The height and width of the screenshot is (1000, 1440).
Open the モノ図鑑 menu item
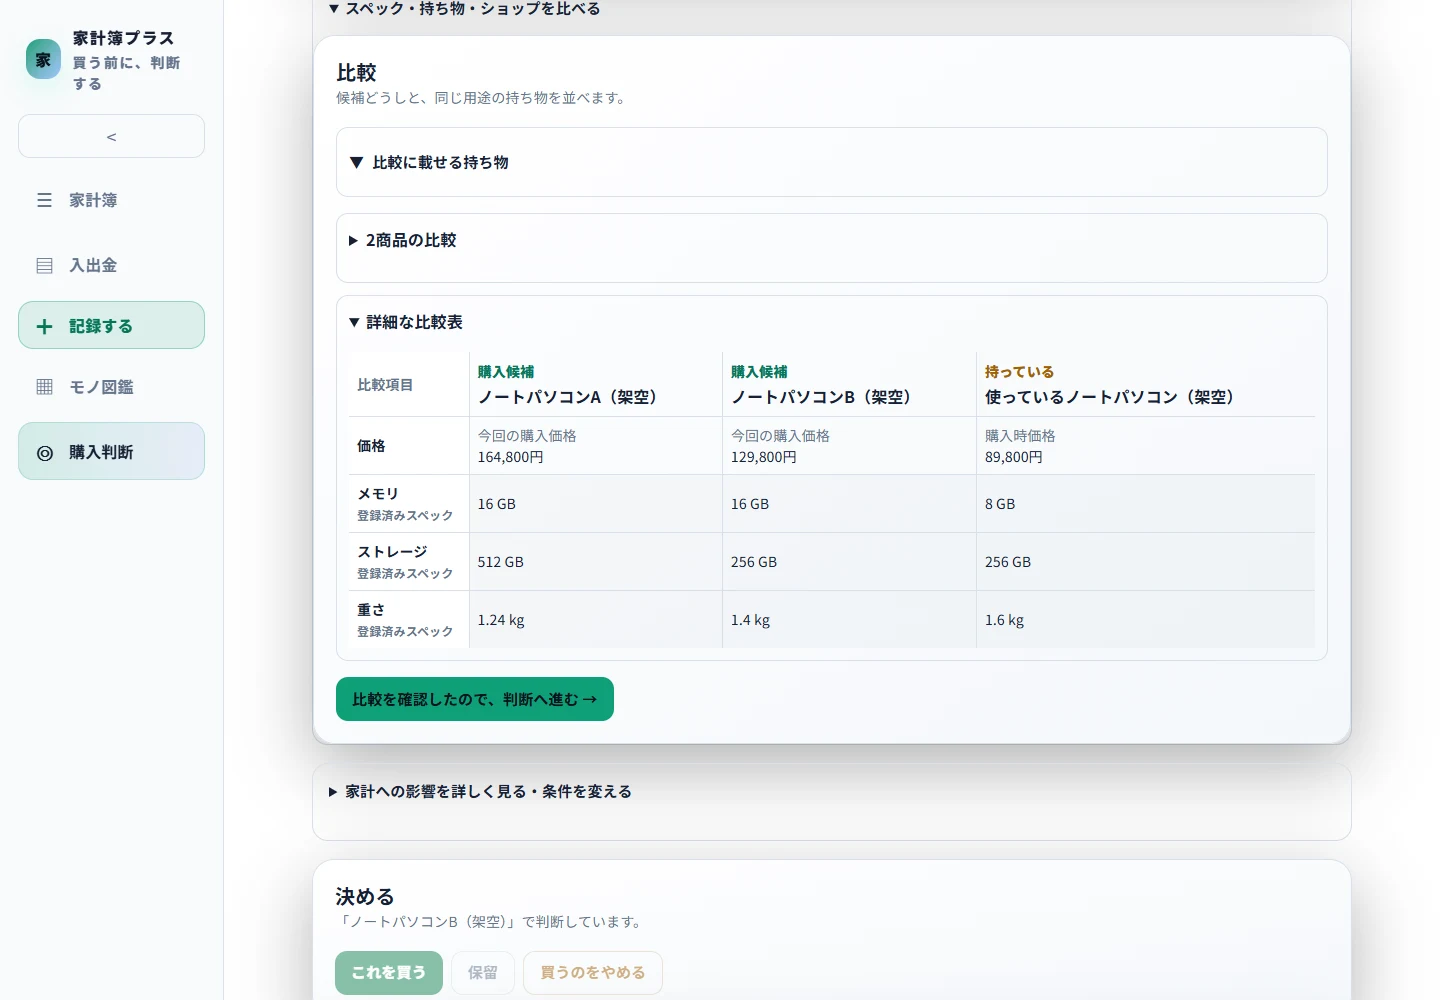coord(111,387)
